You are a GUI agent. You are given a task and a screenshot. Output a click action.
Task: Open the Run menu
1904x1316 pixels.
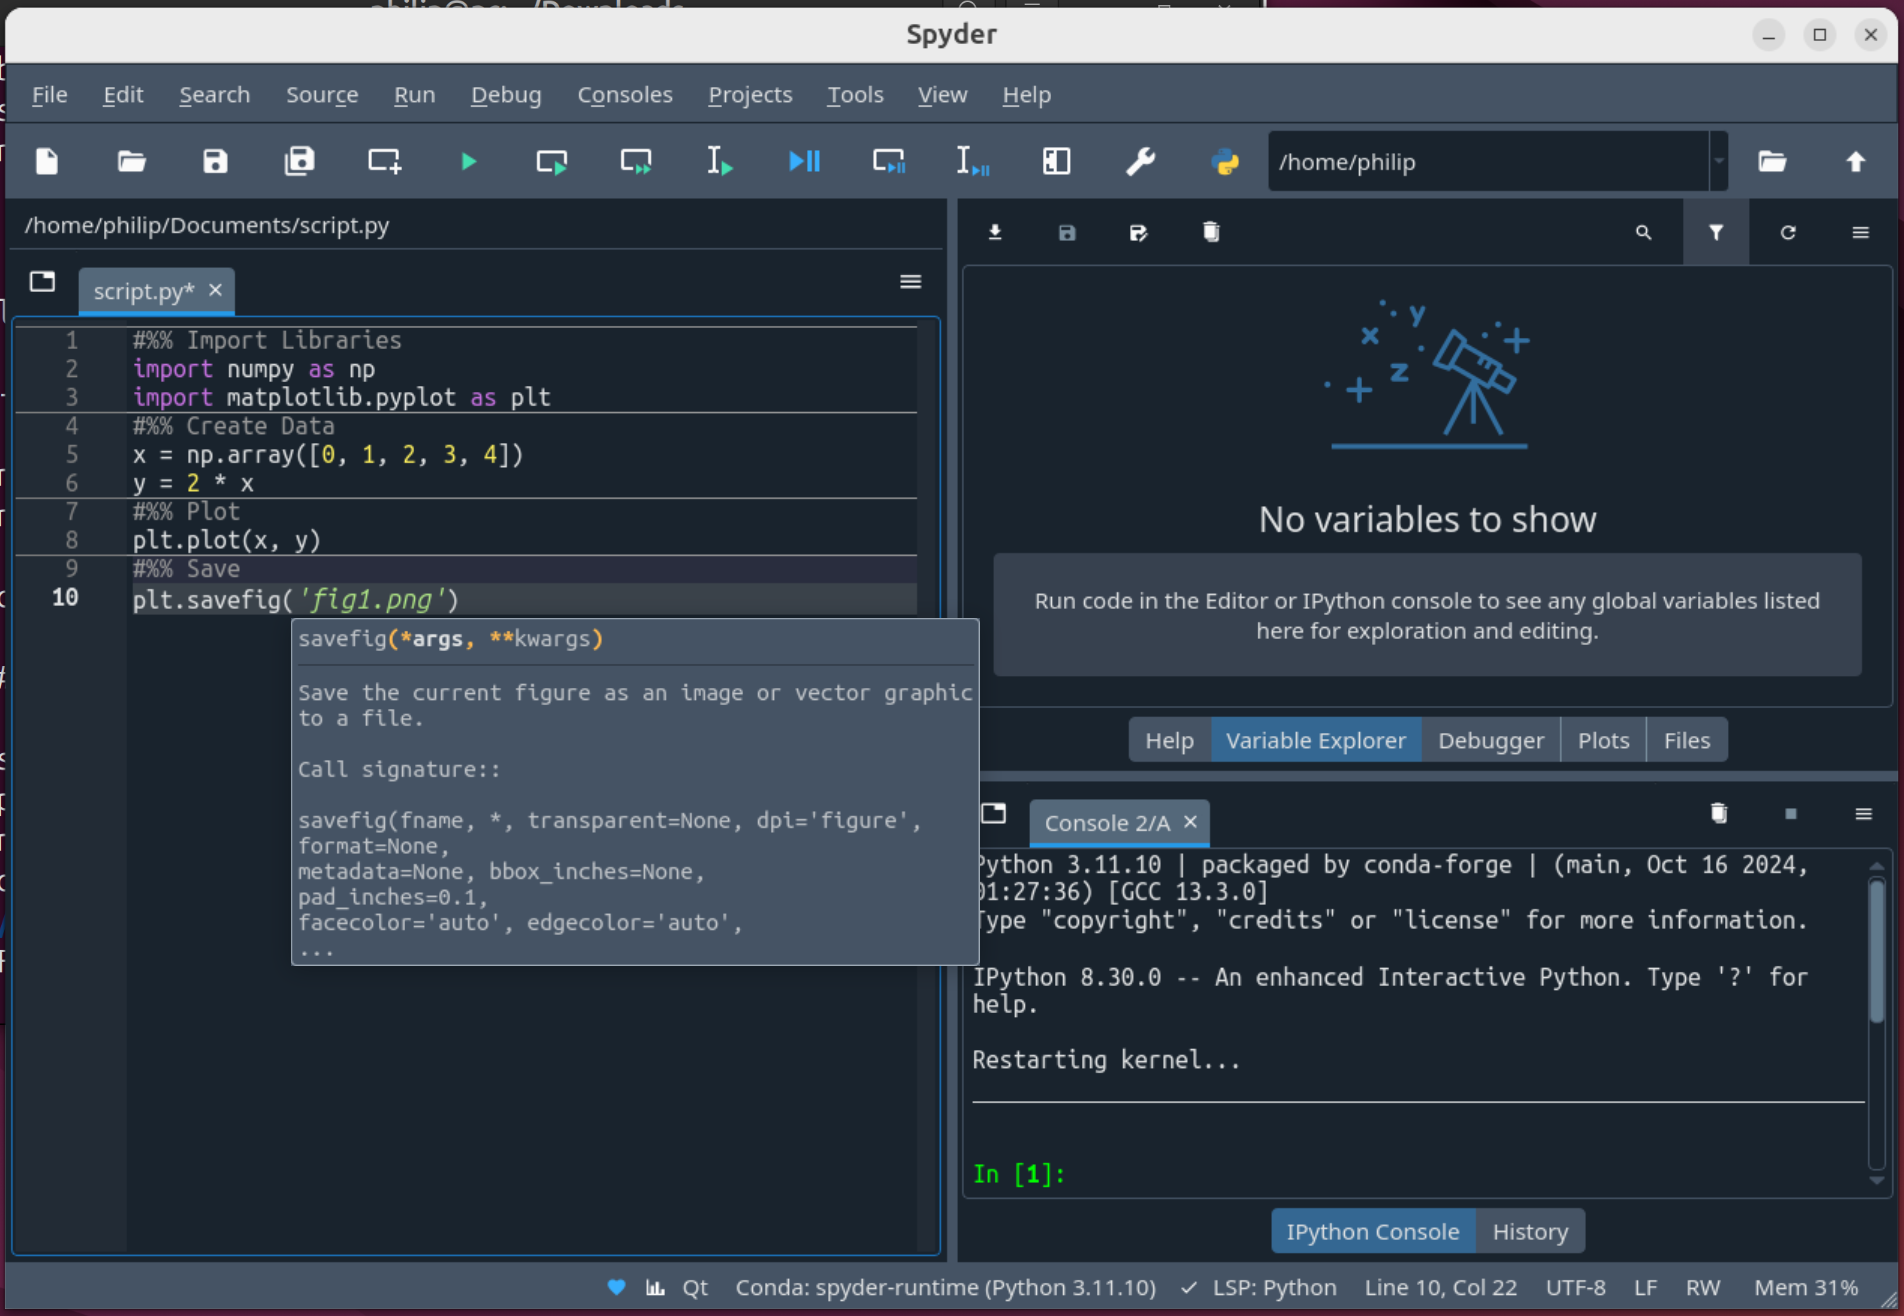414,94
